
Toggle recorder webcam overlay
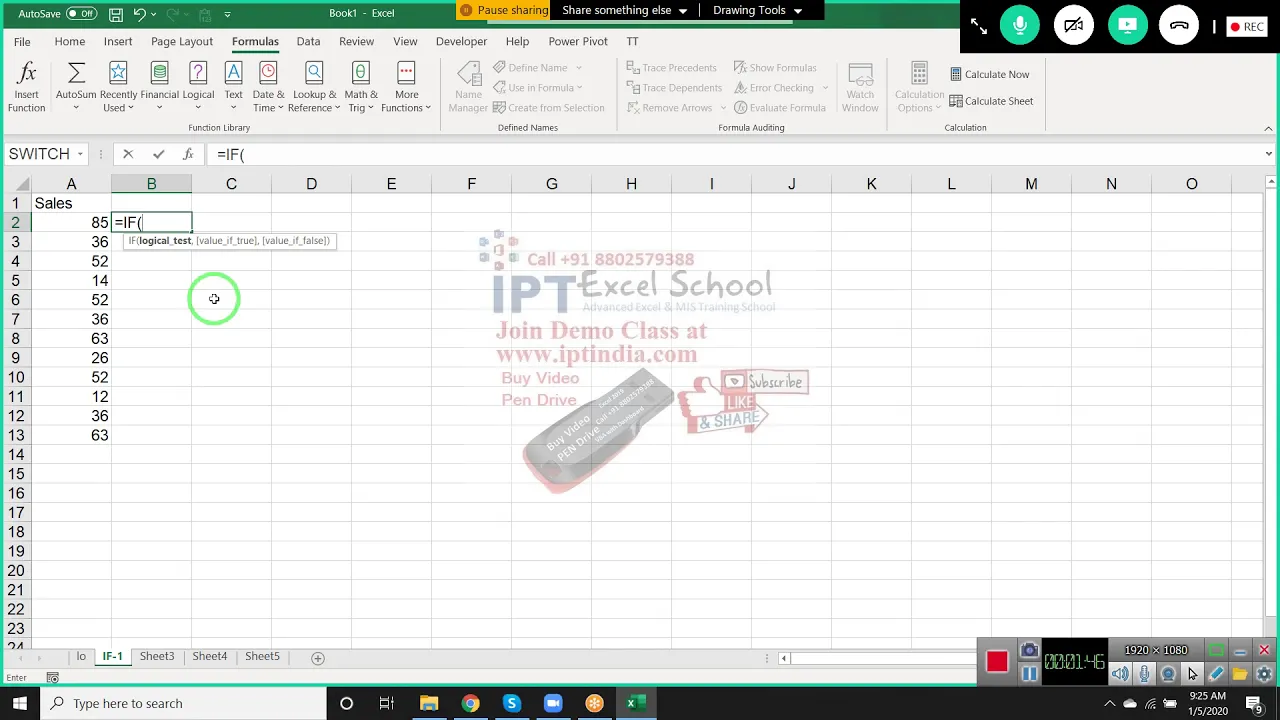[1168, 674]
